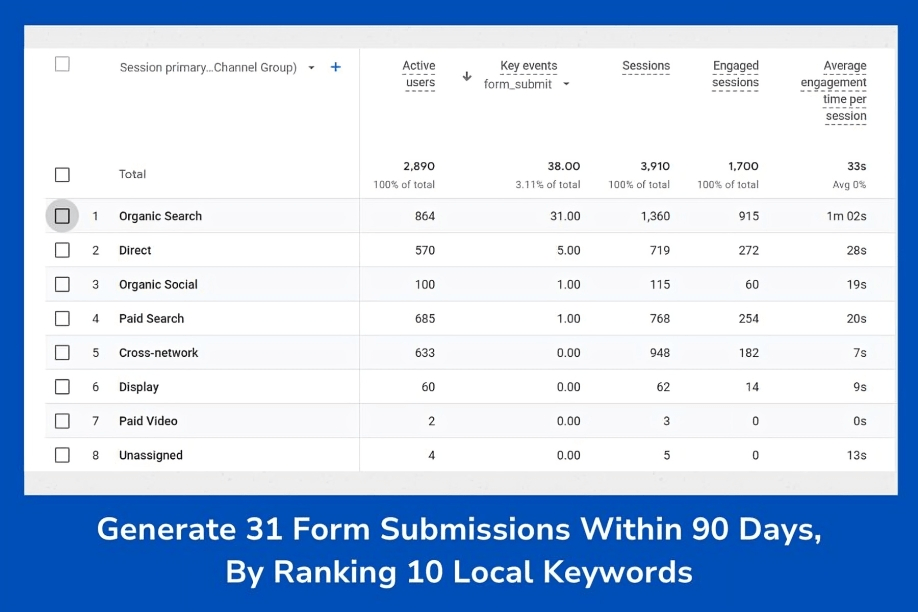This screenshot has height=612, width=918.
Task: Check the Unassigned row checkbox
Action: pos(62,455)
